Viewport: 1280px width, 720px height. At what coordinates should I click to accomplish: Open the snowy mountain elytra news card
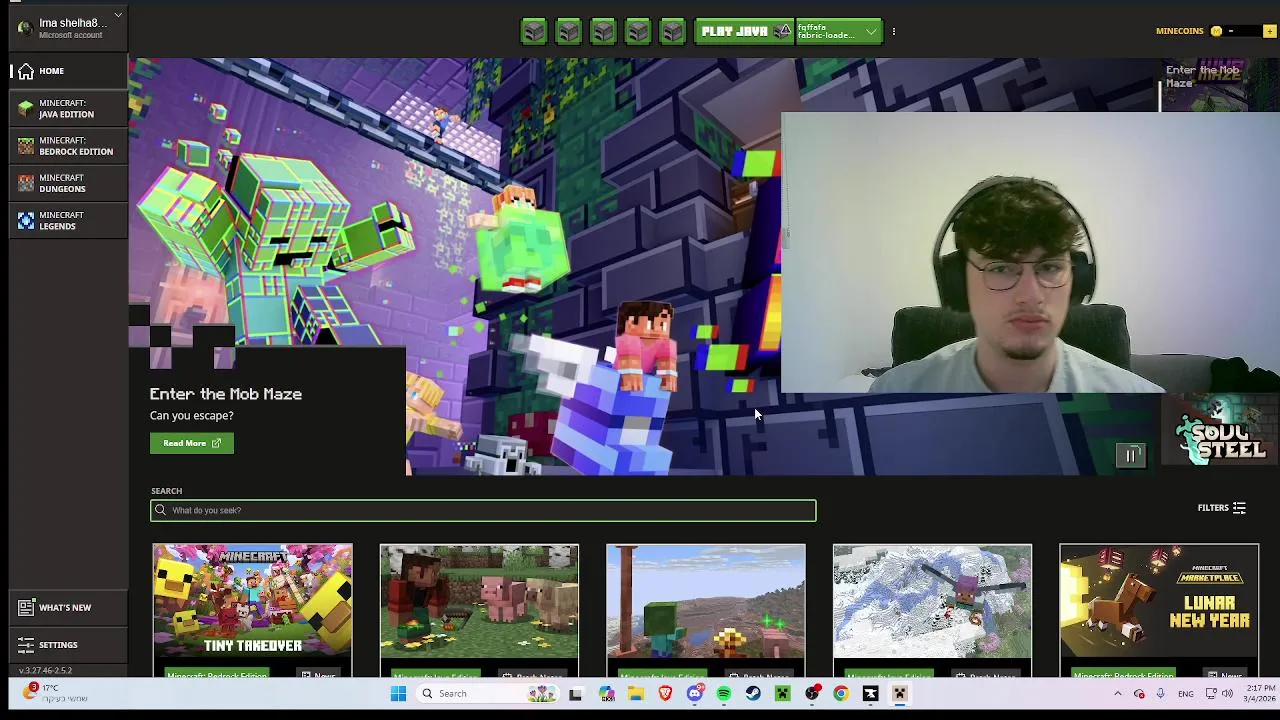932,610
